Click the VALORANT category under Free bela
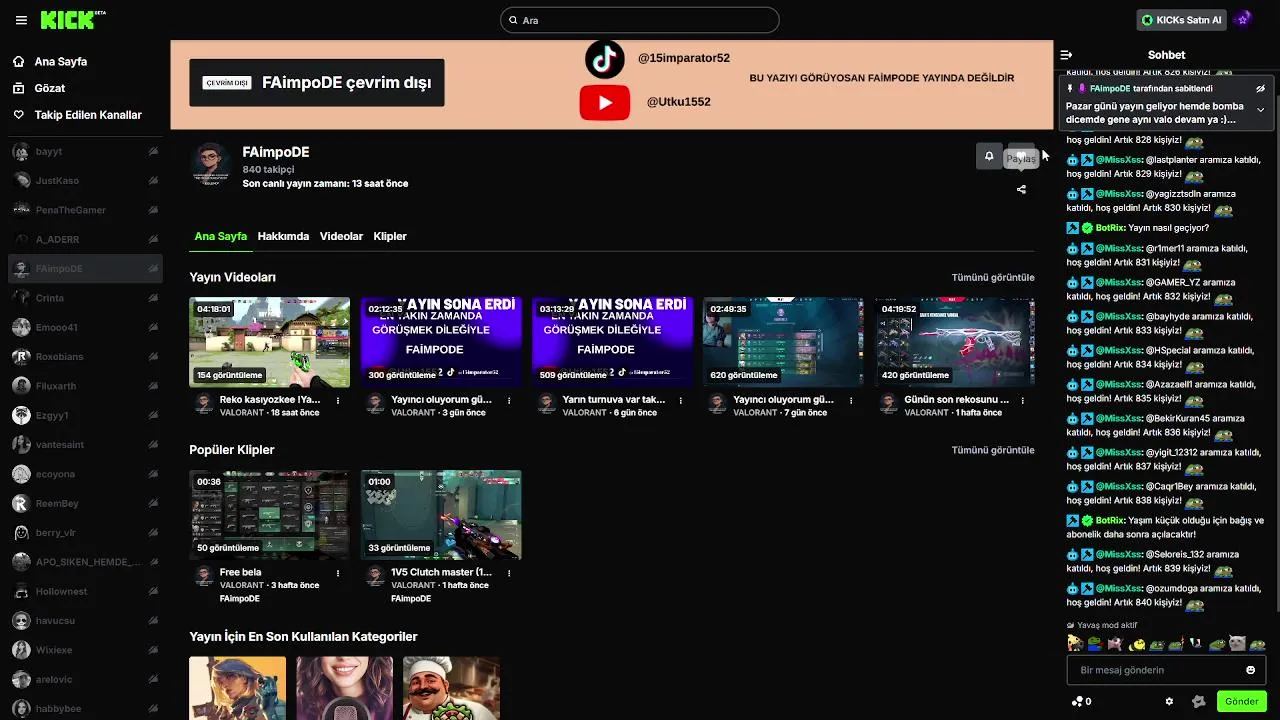This screenshot has width=1280, height=720. [242, 586]
